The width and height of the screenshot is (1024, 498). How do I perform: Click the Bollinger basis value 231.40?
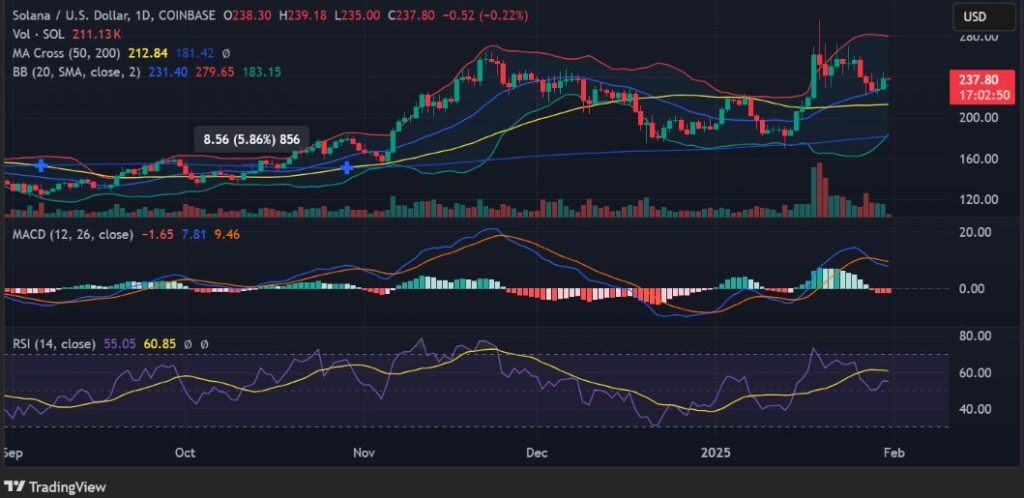coord(166,72)
